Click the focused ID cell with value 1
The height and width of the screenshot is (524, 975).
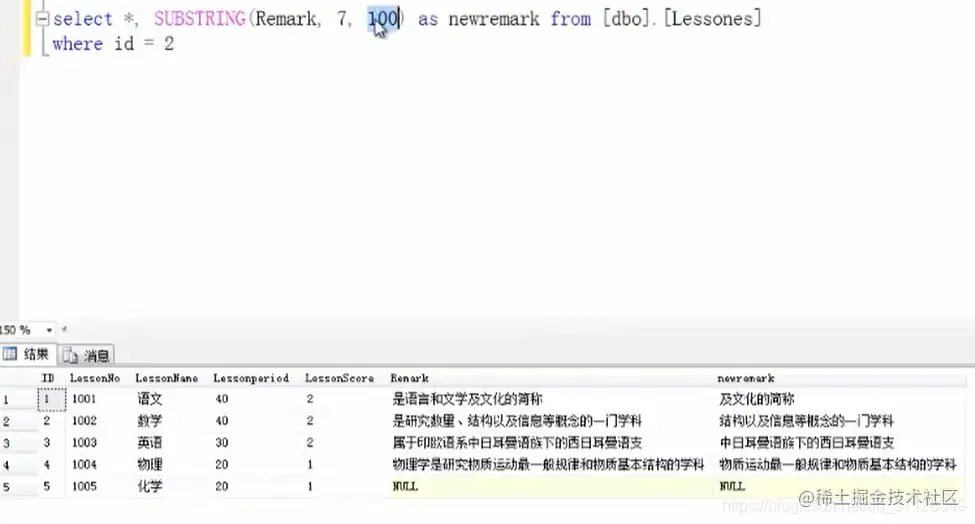point(52,399)
